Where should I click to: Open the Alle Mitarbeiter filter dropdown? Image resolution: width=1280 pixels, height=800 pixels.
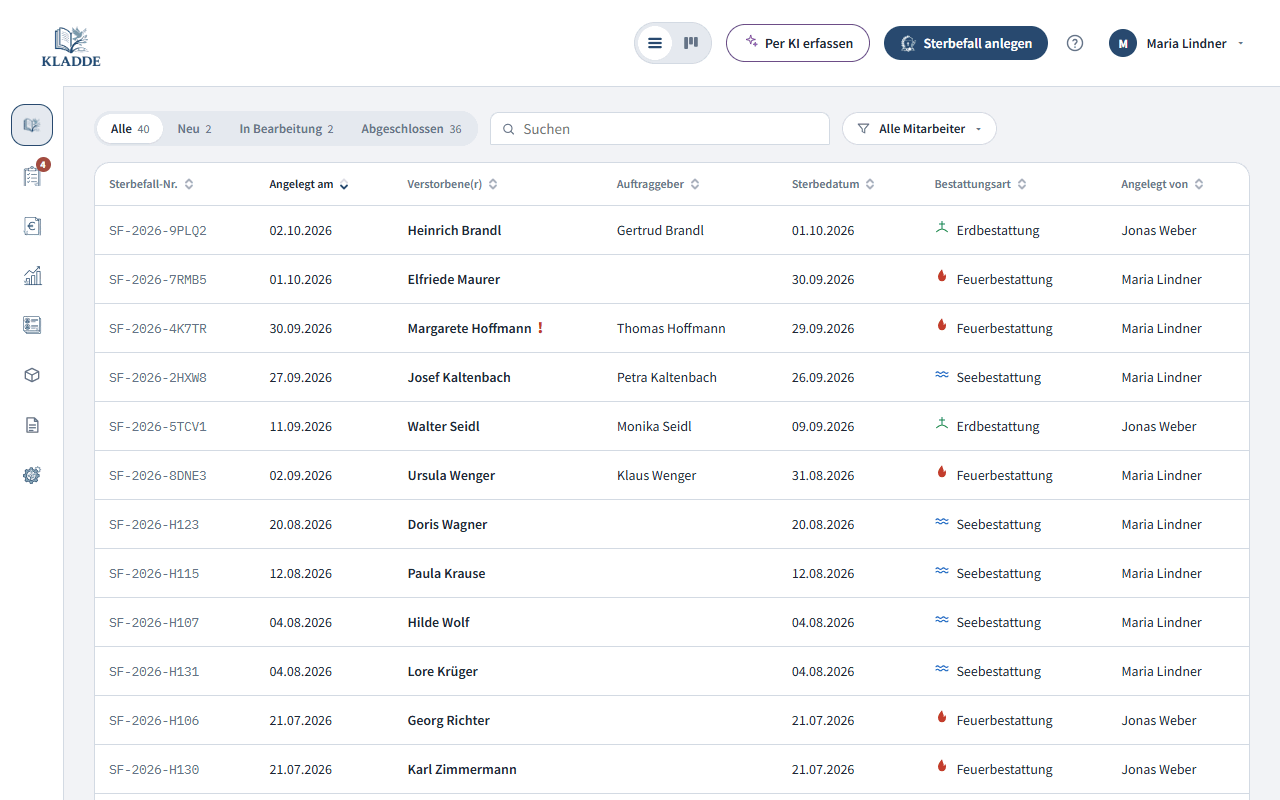[x=919, y=129]
